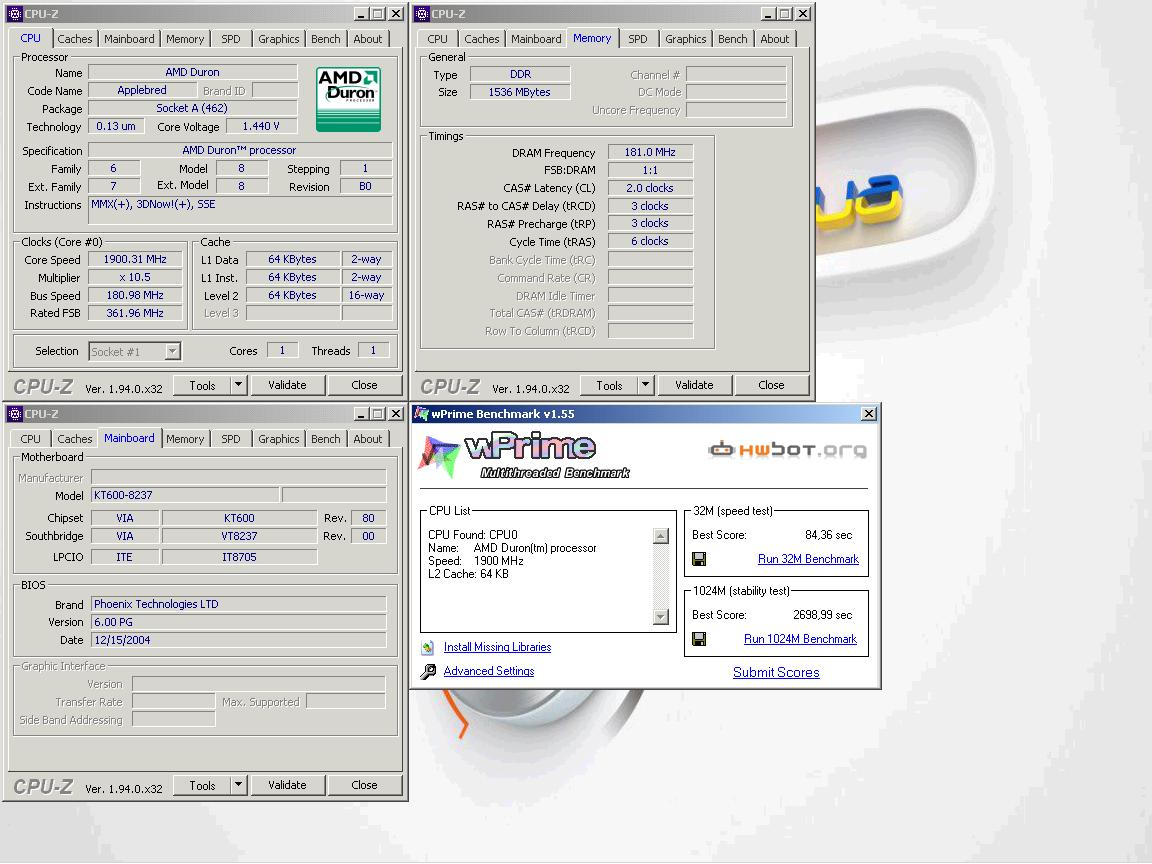Close the CPU-Z Mainboard window
This screenshot has height=864, width=1152.
(396, 414)
